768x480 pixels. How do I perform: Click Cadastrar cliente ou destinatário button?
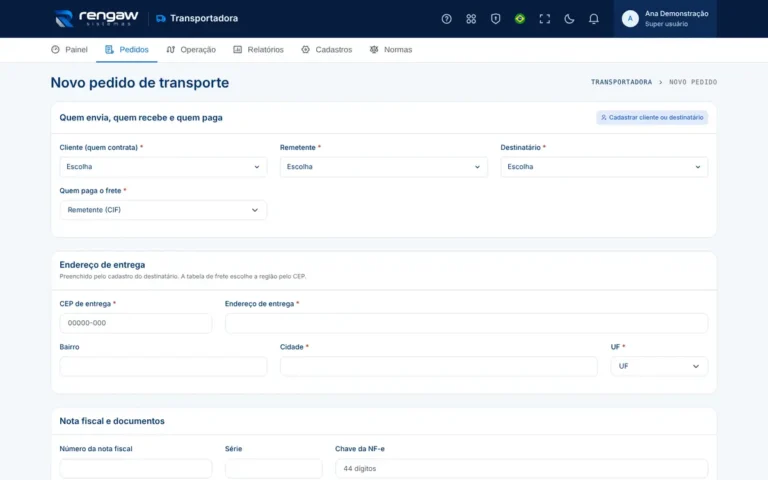pyautogui.click(x=652, y=118)
